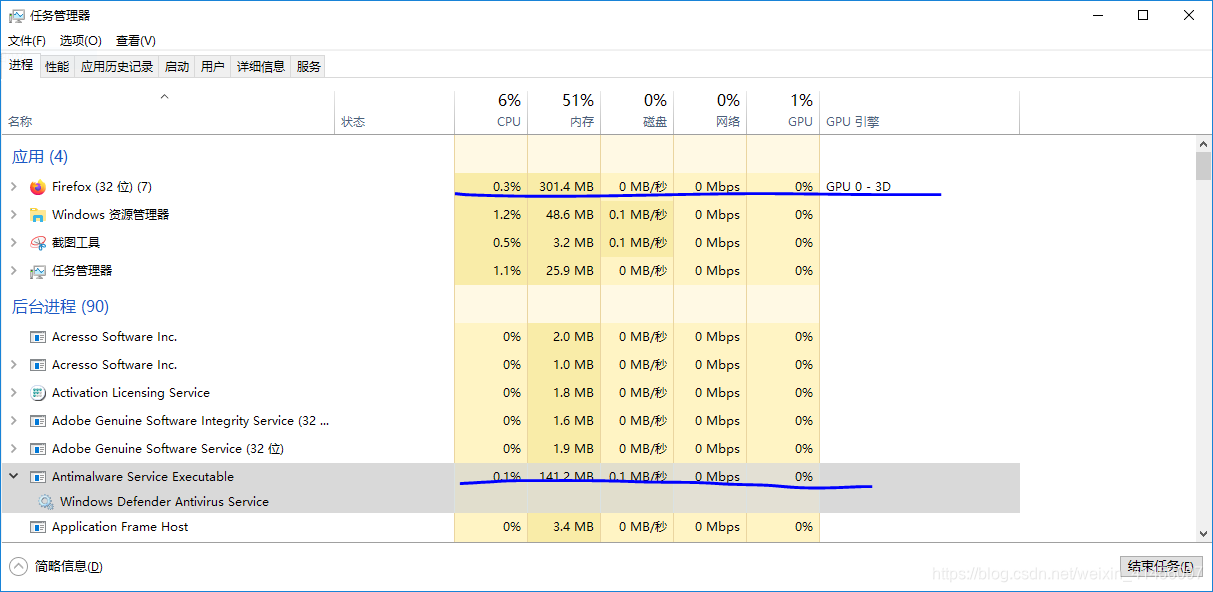Sort processes by 内存 column

(x=564, y=112)
